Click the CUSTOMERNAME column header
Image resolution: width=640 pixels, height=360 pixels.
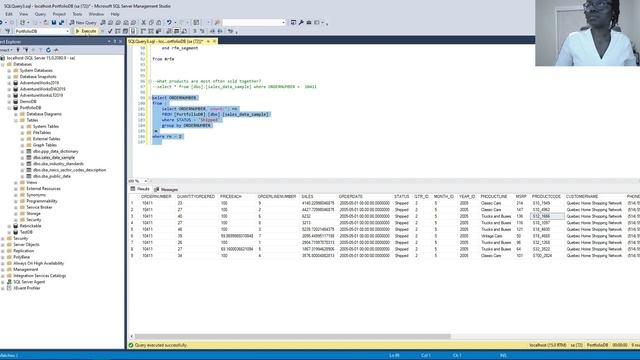[582, 196]
